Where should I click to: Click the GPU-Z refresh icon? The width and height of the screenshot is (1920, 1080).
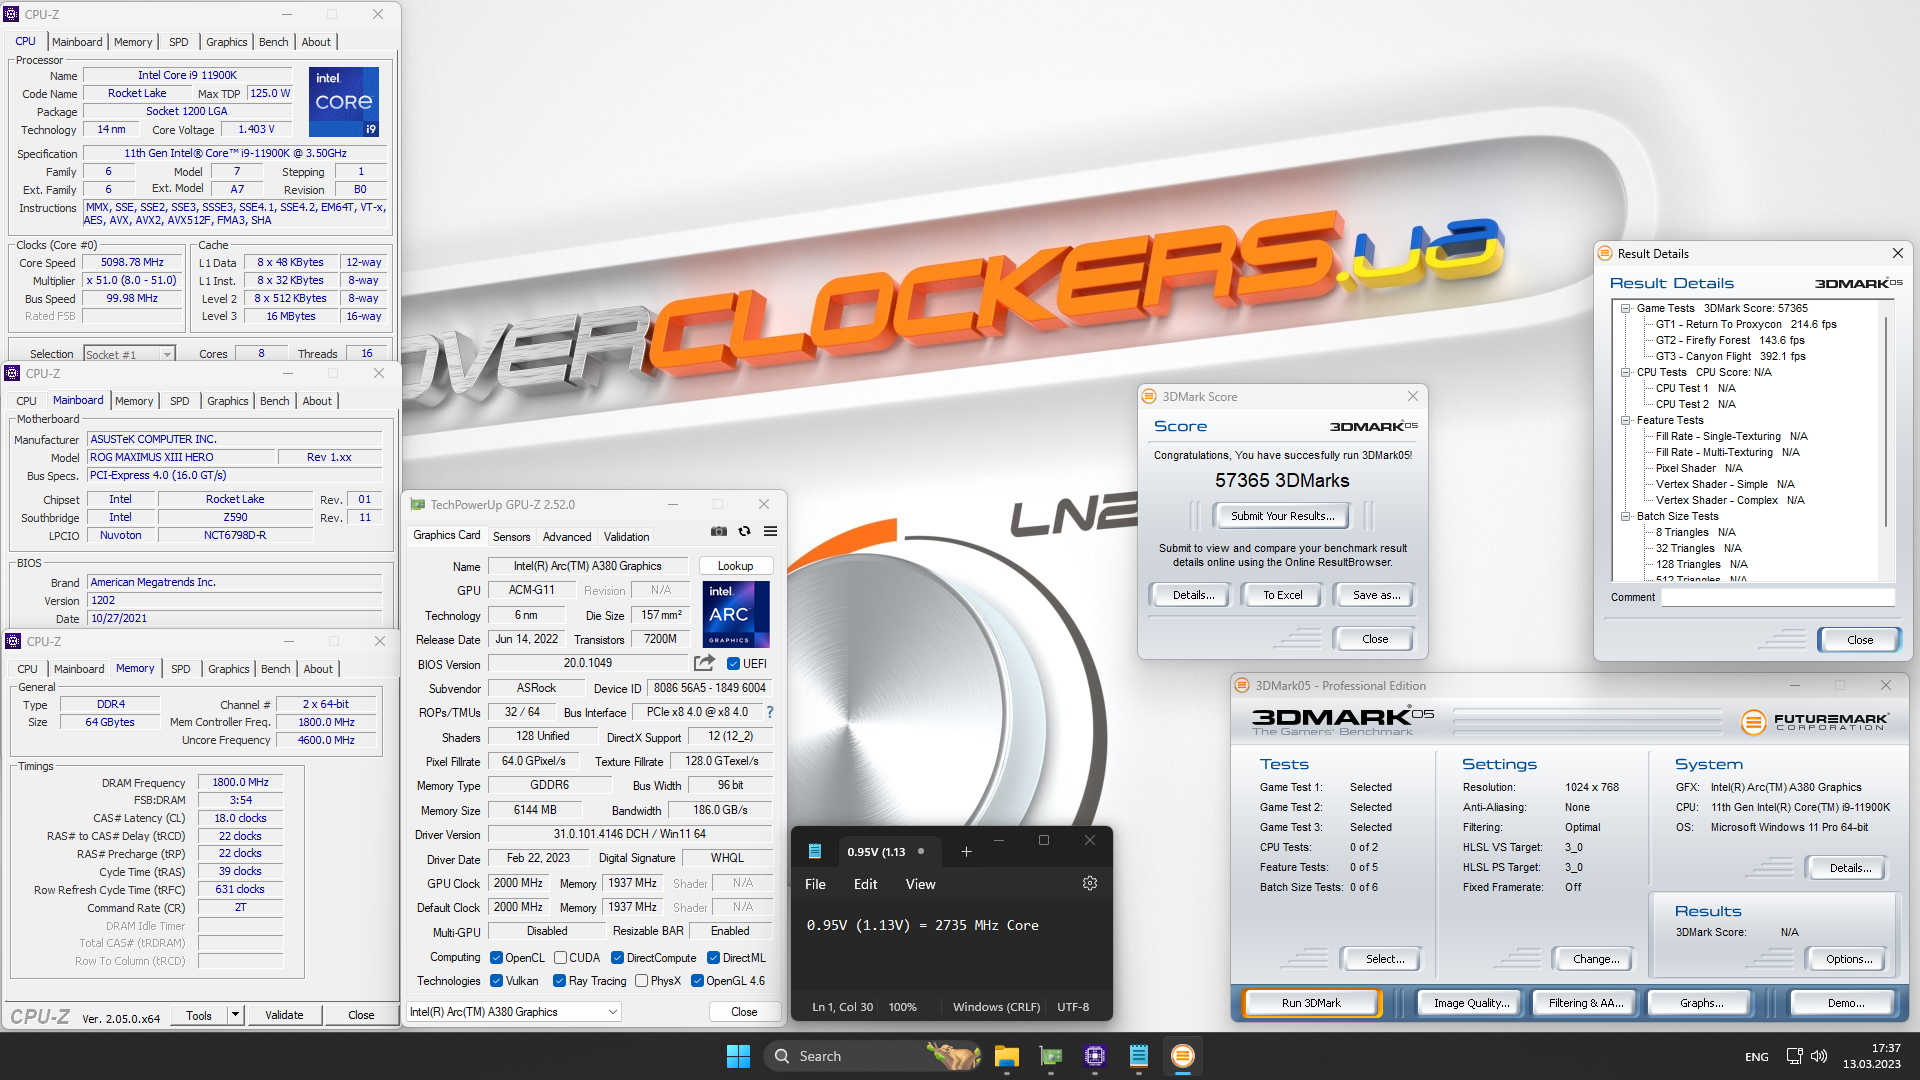point(744,531)
